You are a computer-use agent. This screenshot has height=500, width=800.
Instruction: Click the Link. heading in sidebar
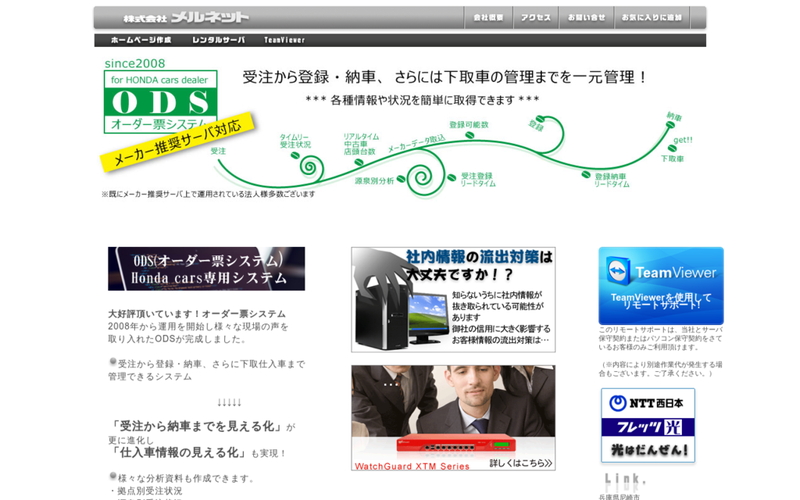pos(625,480)
